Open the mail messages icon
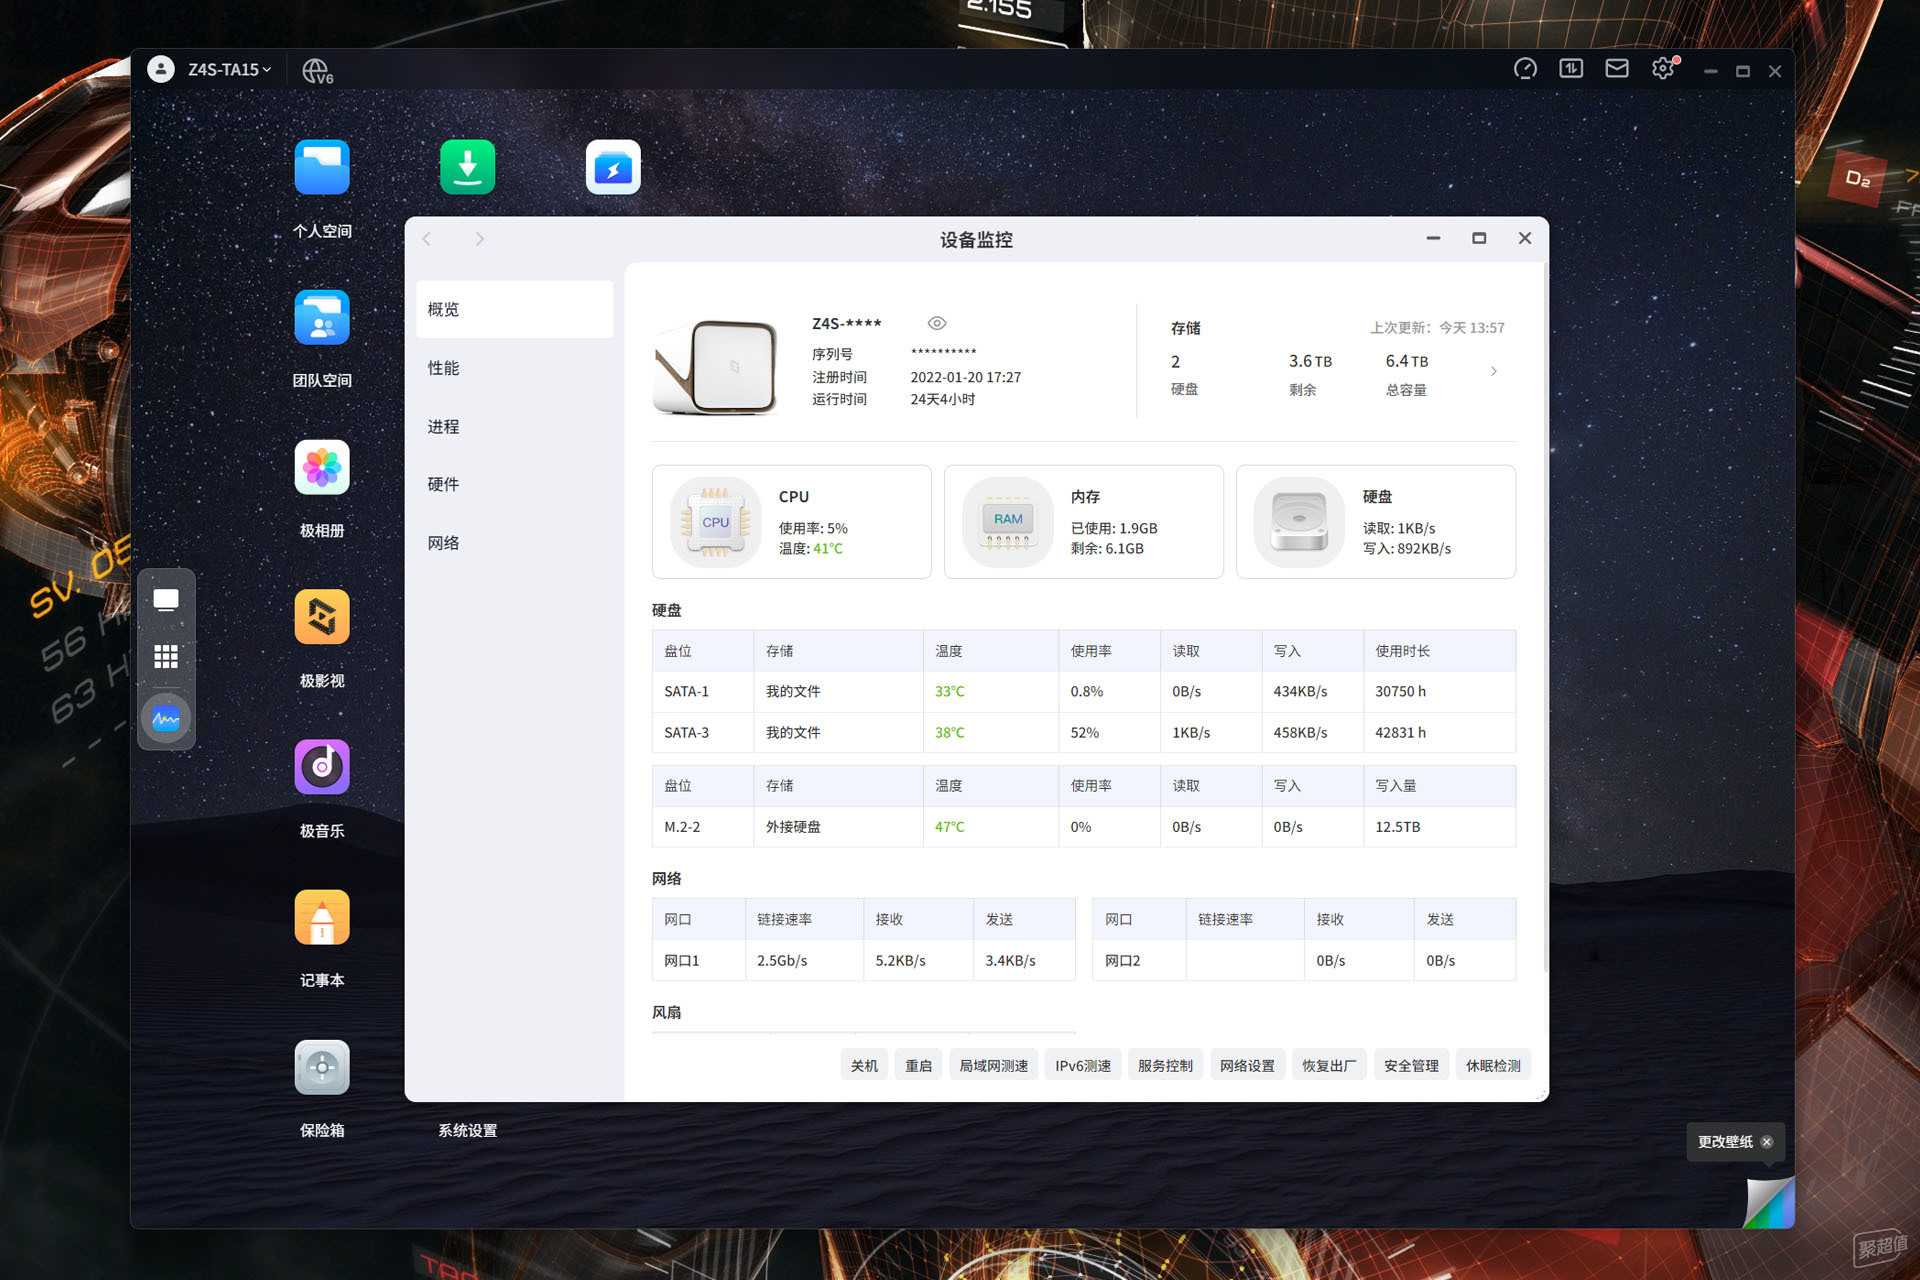 tap(1617, 69)
